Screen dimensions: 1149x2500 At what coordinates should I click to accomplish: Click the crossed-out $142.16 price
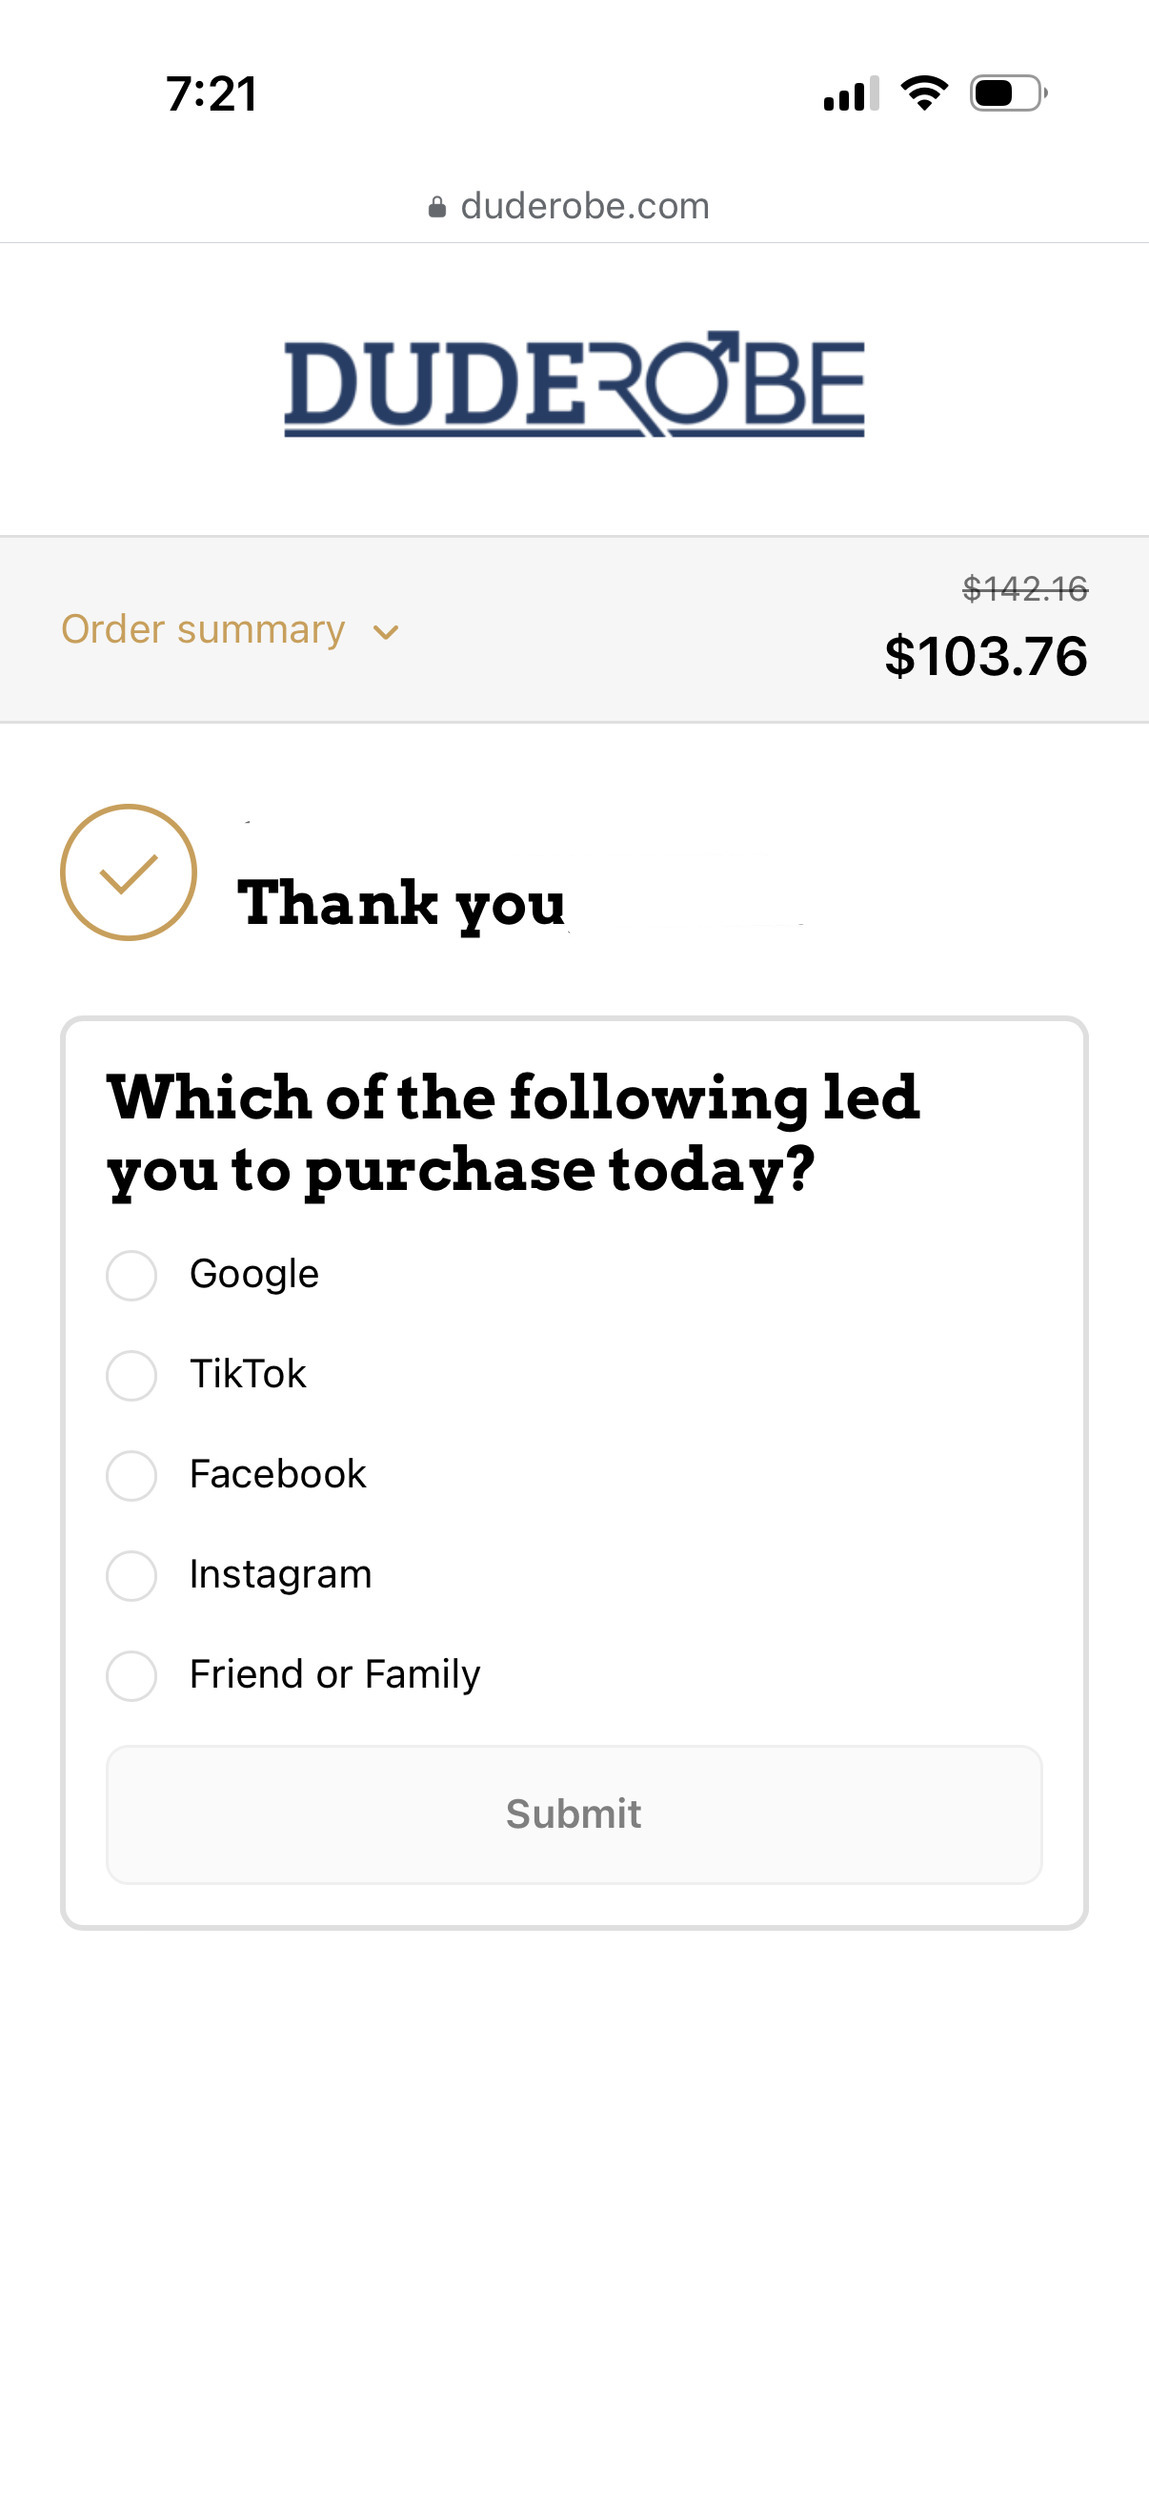point(1025,589)
